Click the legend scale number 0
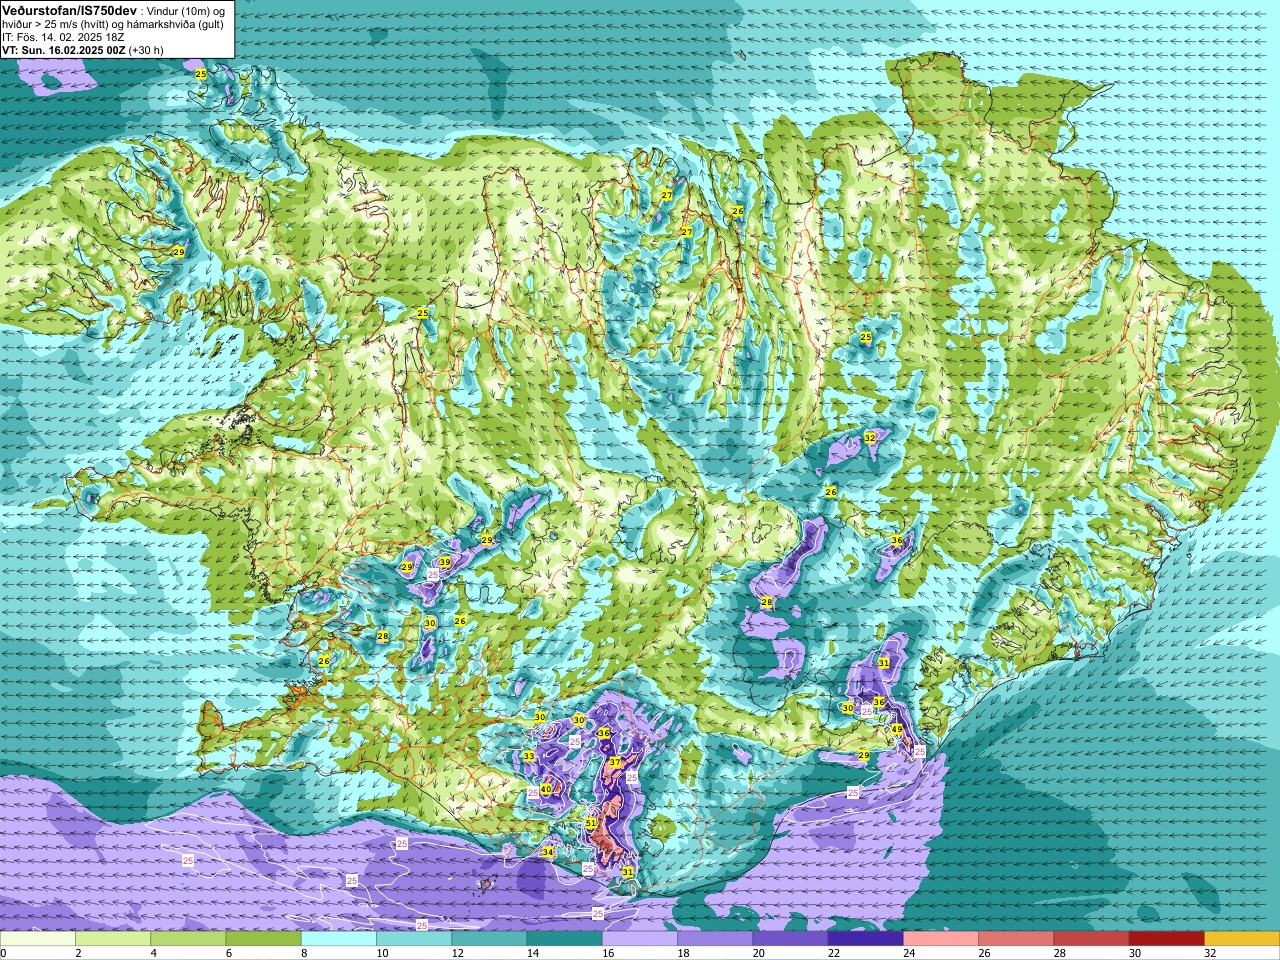The height and width of the screenshot is (960, 1280). (4, 953)
